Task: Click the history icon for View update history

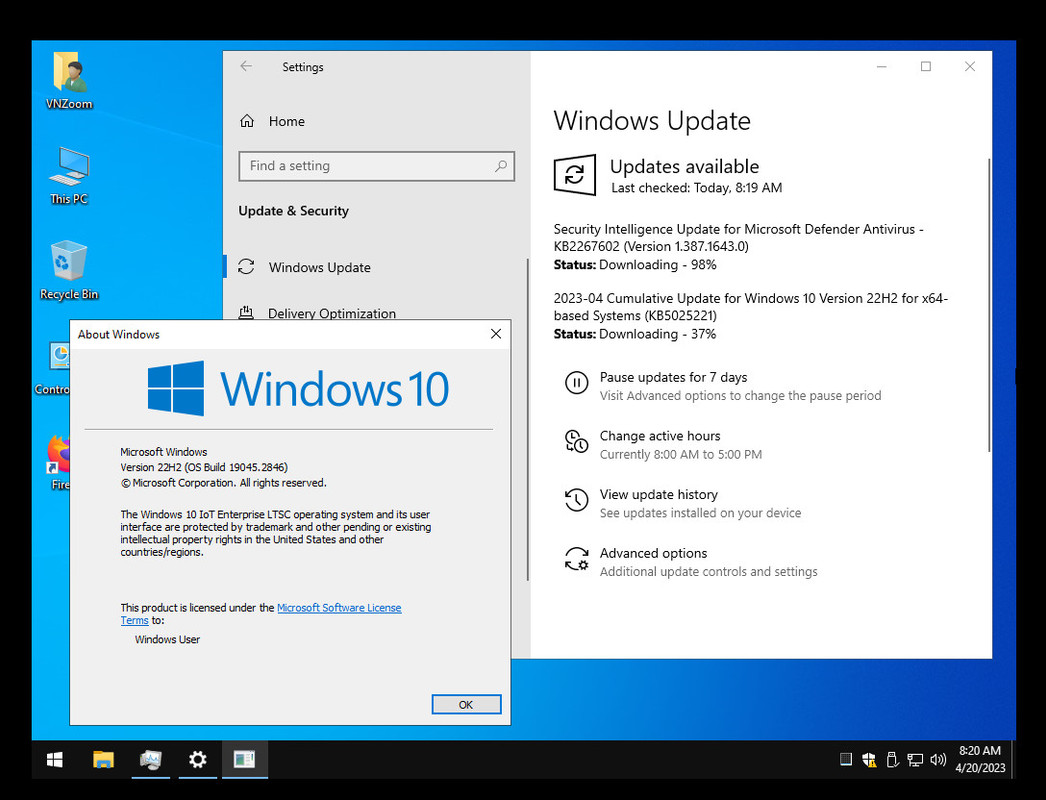Action: 576,500
